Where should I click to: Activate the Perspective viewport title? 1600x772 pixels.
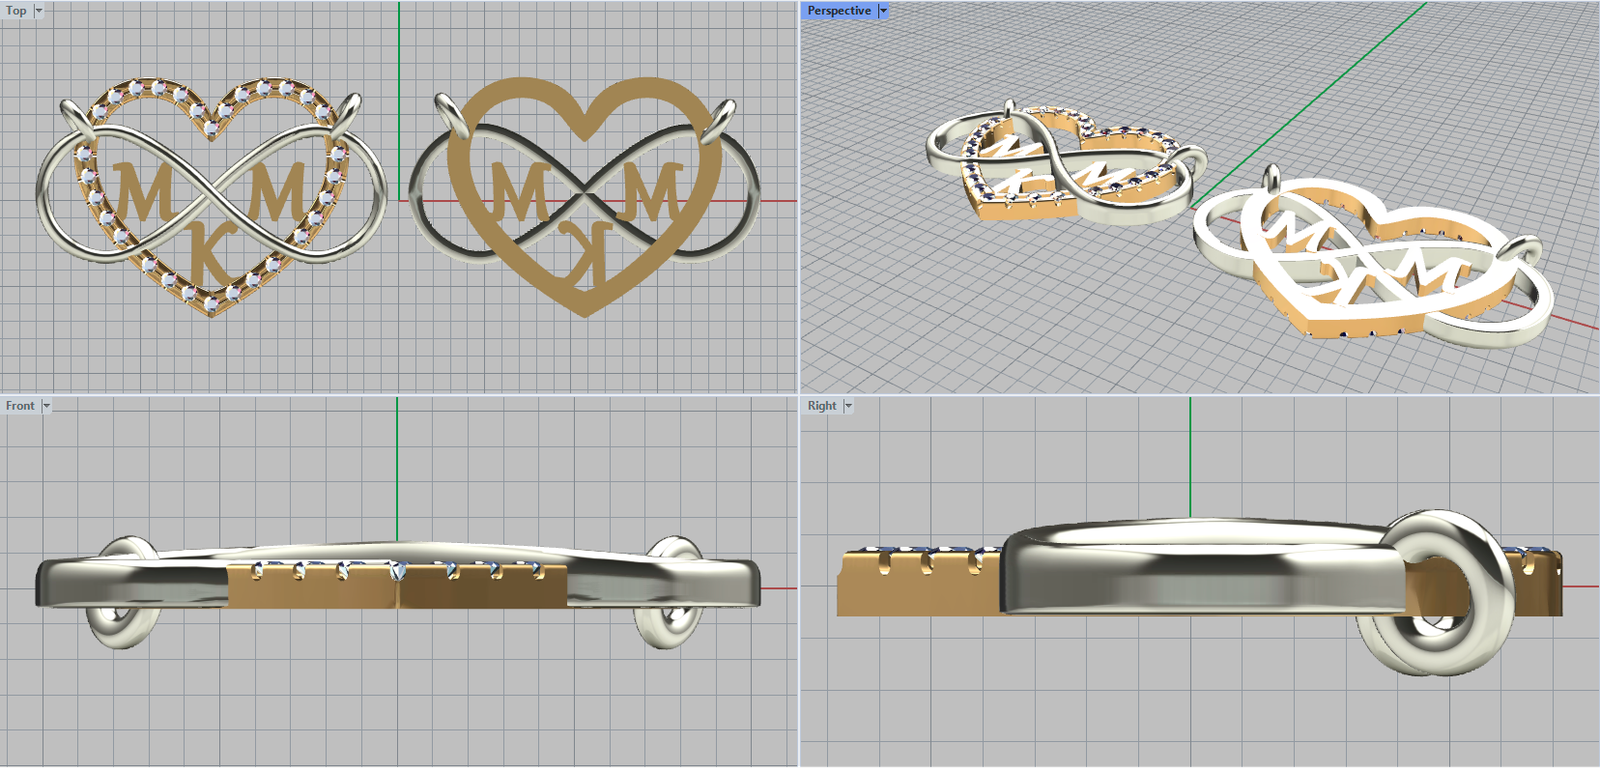[x=838, y=11]
